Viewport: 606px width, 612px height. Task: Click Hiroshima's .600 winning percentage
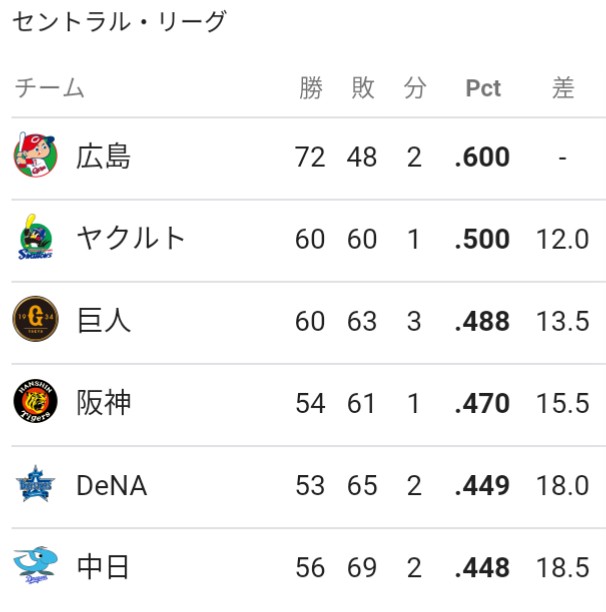pos(482,157)
